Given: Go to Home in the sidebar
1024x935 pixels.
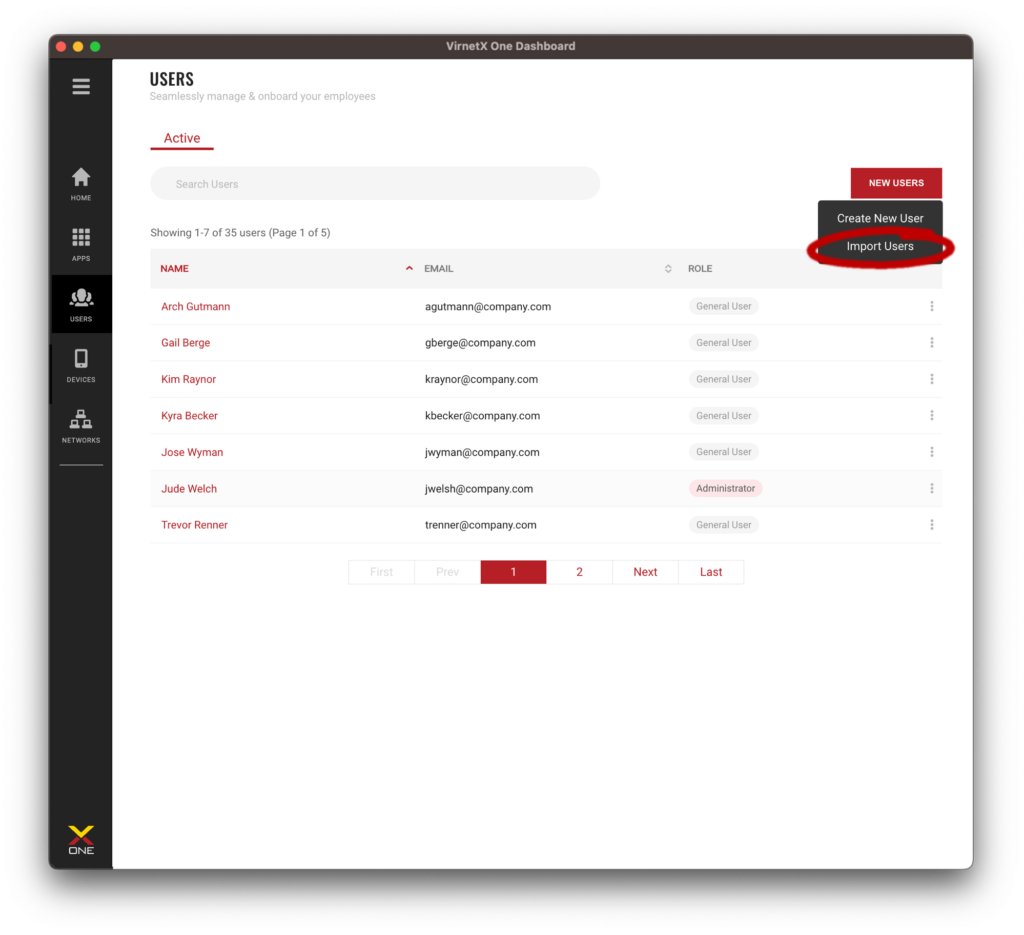Looking at the screenshot, I should click(81, 183).
